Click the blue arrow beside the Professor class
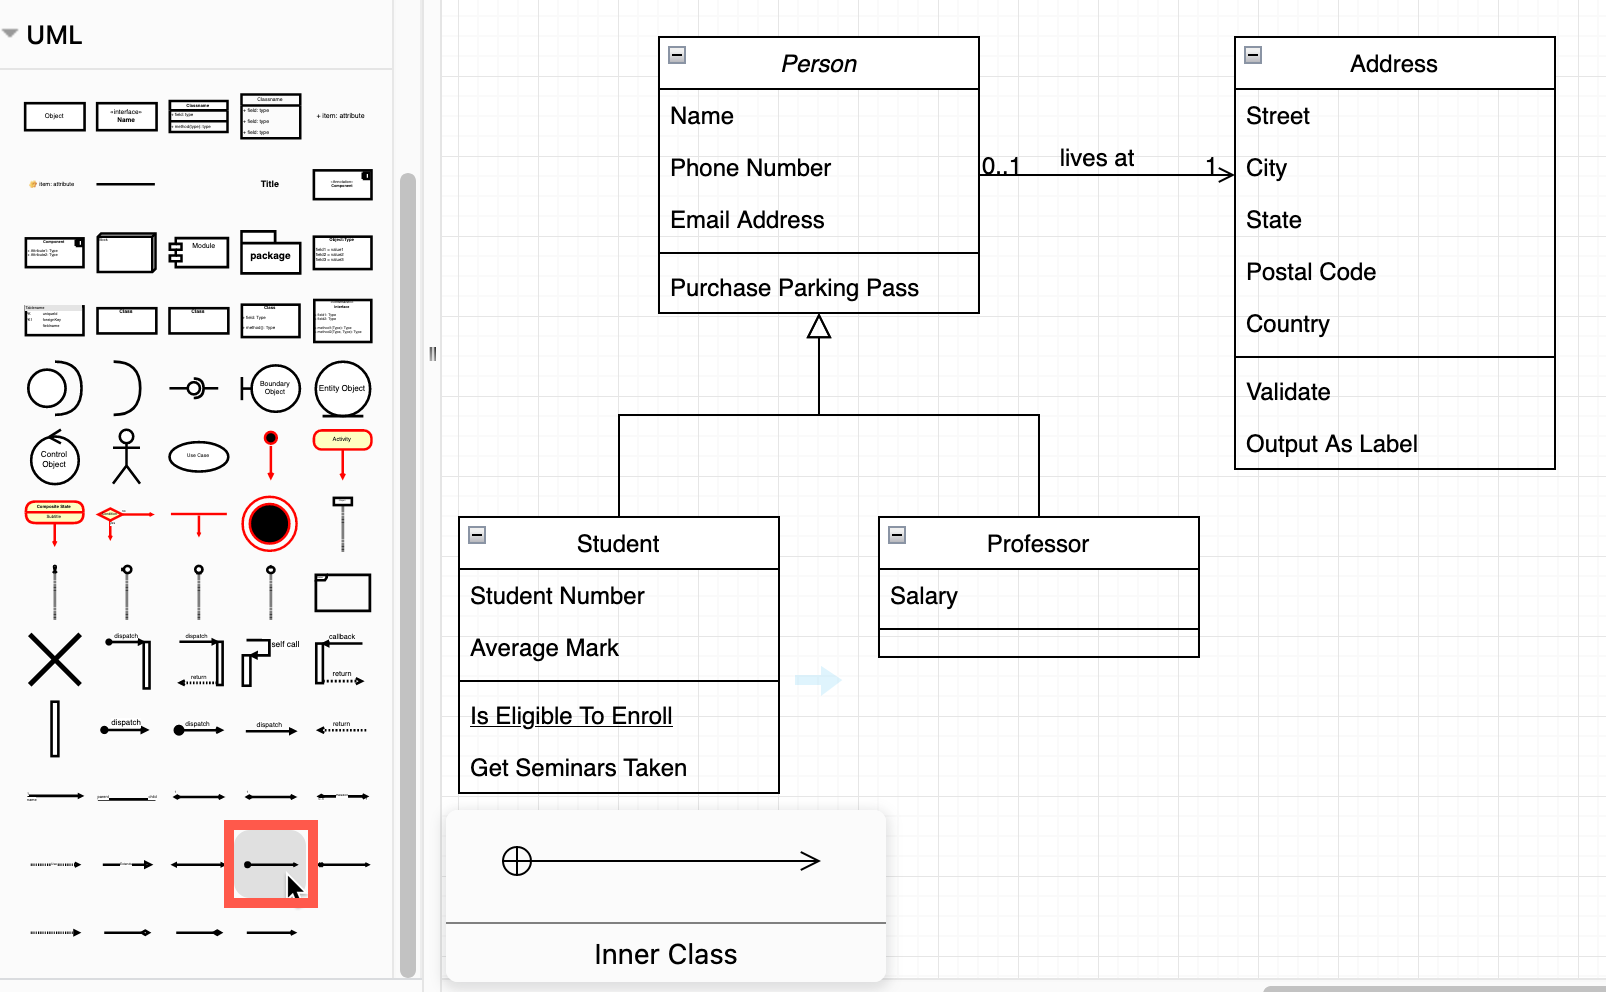The image size is (1606, 992). 818,680
